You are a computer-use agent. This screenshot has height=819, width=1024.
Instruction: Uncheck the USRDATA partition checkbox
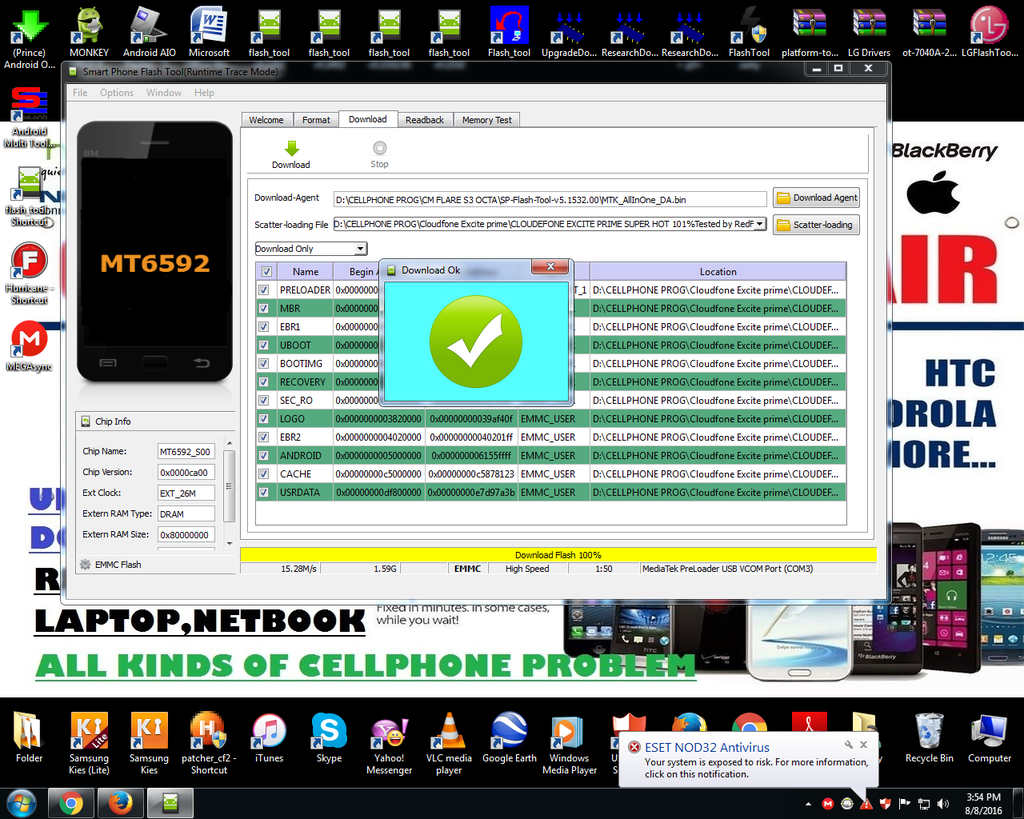click(x=264, y=492)
